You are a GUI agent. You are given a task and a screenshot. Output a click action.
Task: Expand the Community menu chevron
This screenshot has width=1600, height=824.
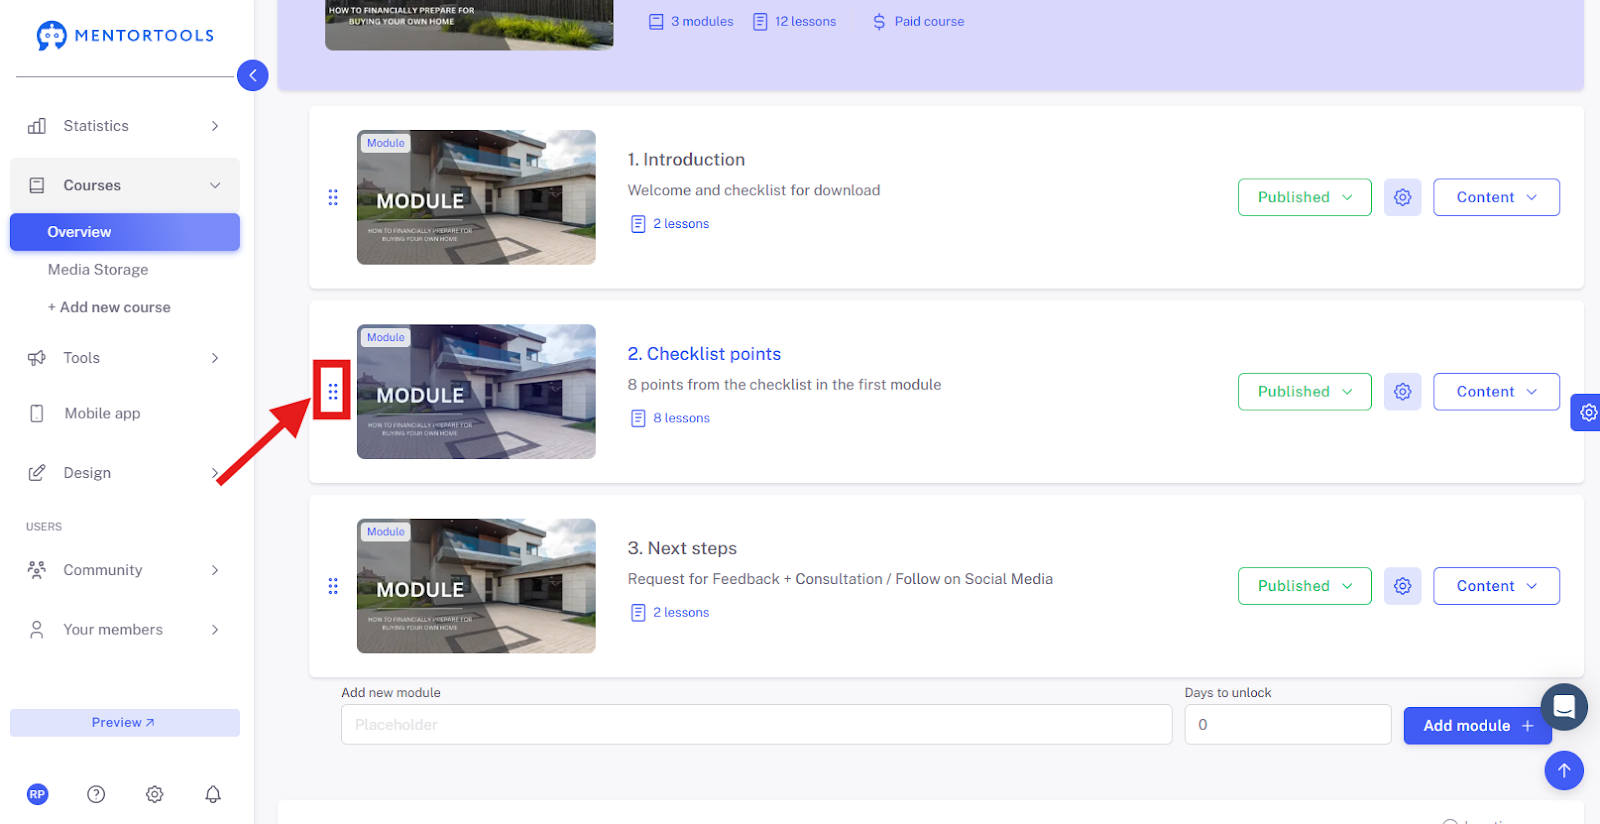215,570
